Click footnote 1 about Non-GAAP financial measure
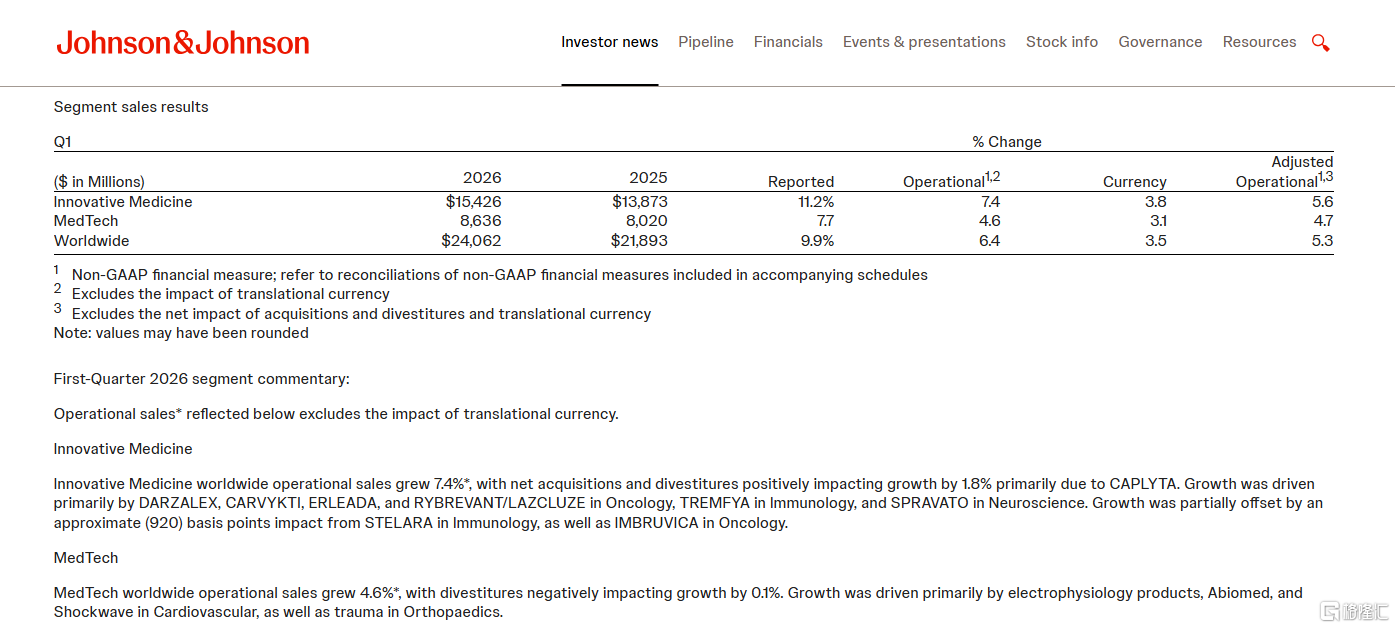Screen dimensions: 1395x628 (491, 274)
